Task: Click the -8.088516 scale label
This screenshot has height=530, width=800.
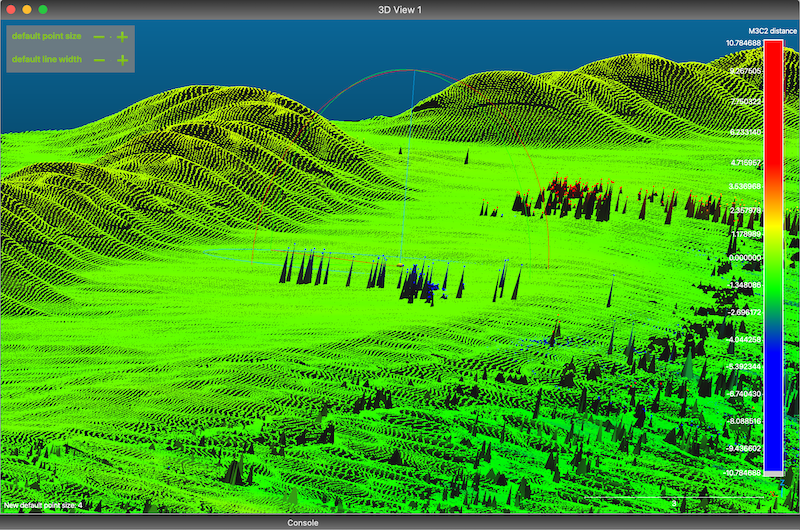Action: (743, 421)
